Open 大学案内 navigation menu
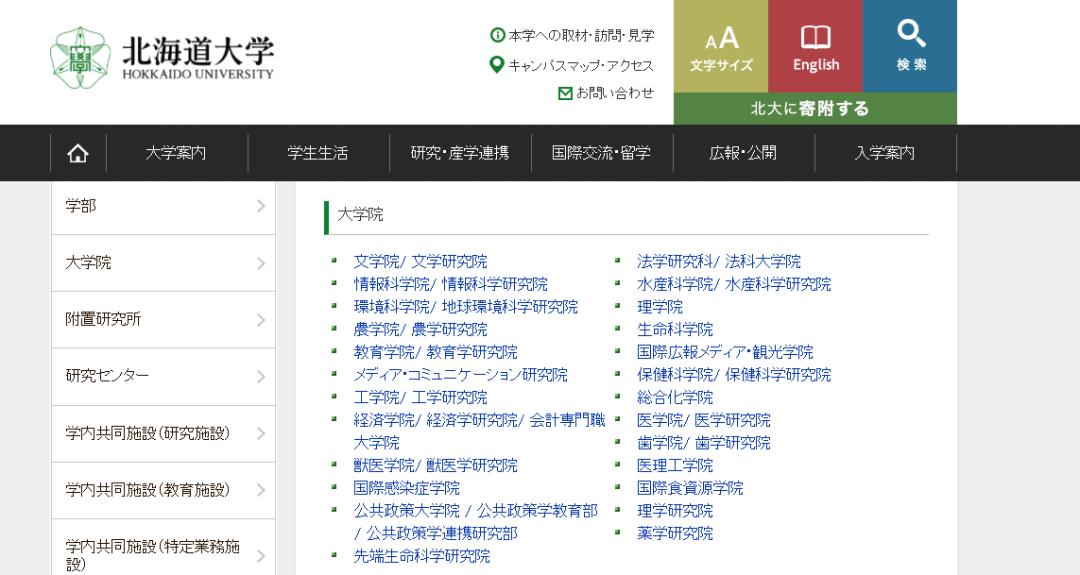 coord(176,153)
